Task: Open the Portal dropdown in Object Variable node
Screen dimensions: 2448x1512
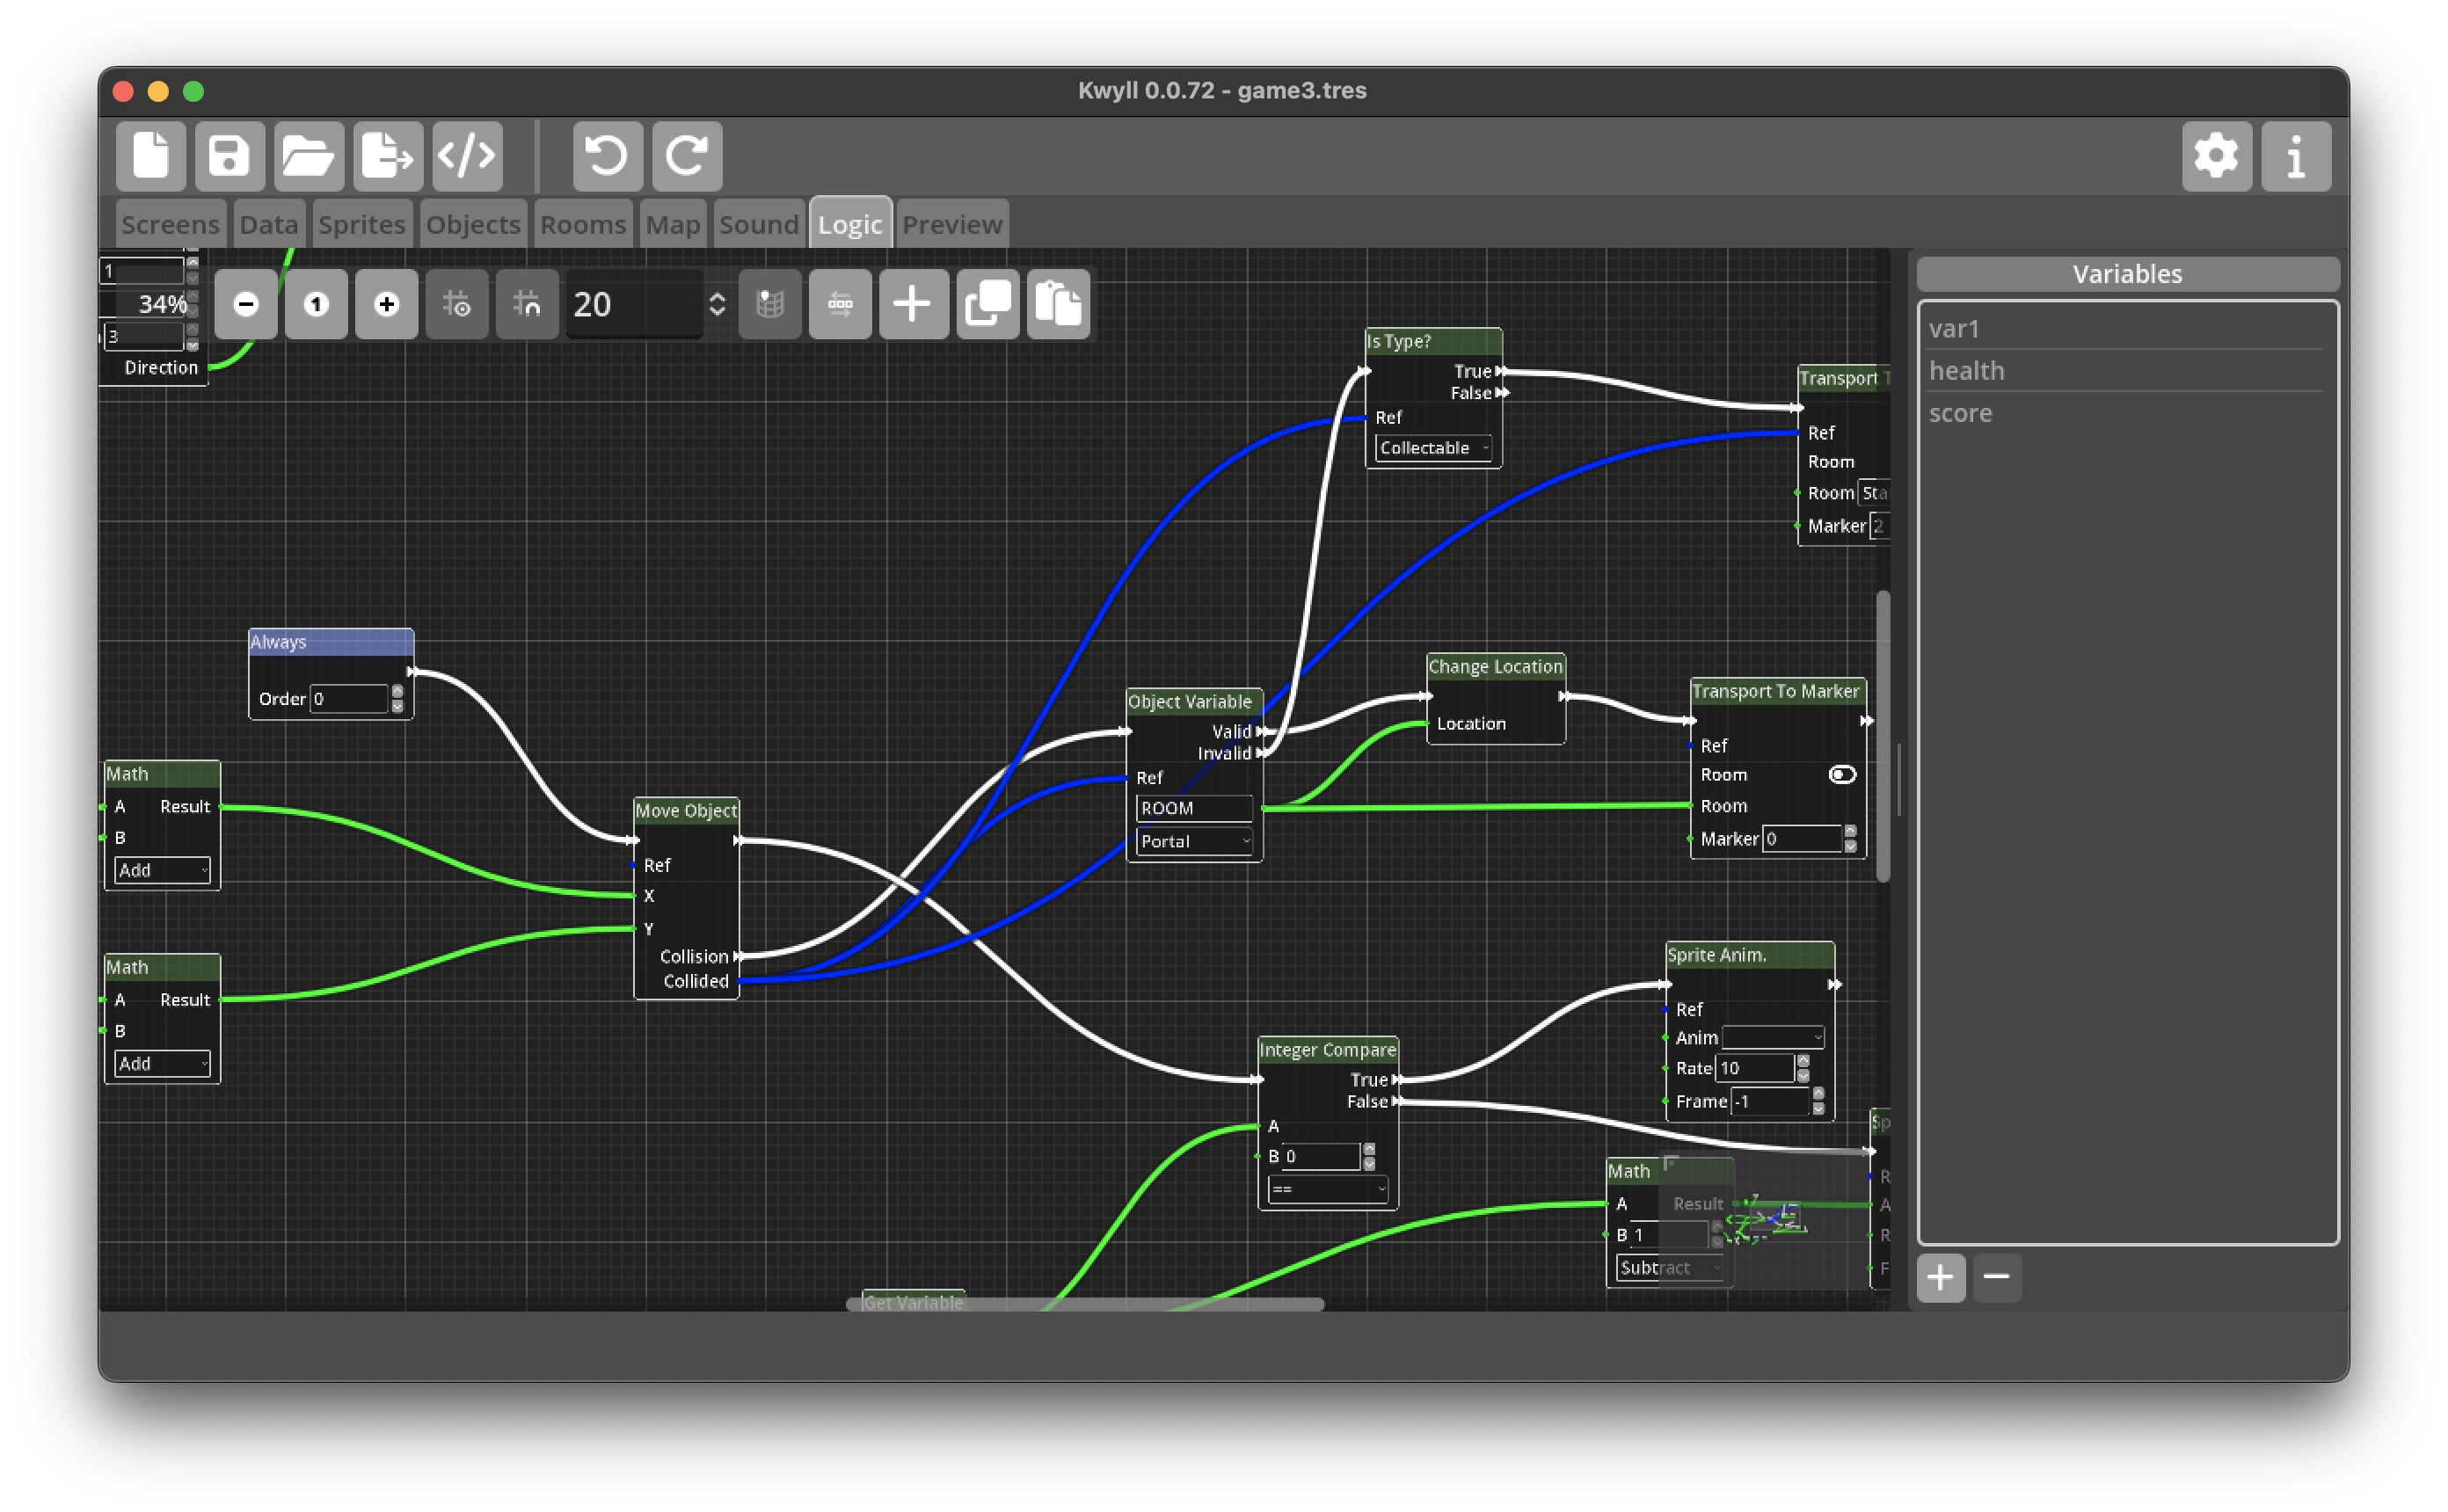Action: (x=1193, y=841)
